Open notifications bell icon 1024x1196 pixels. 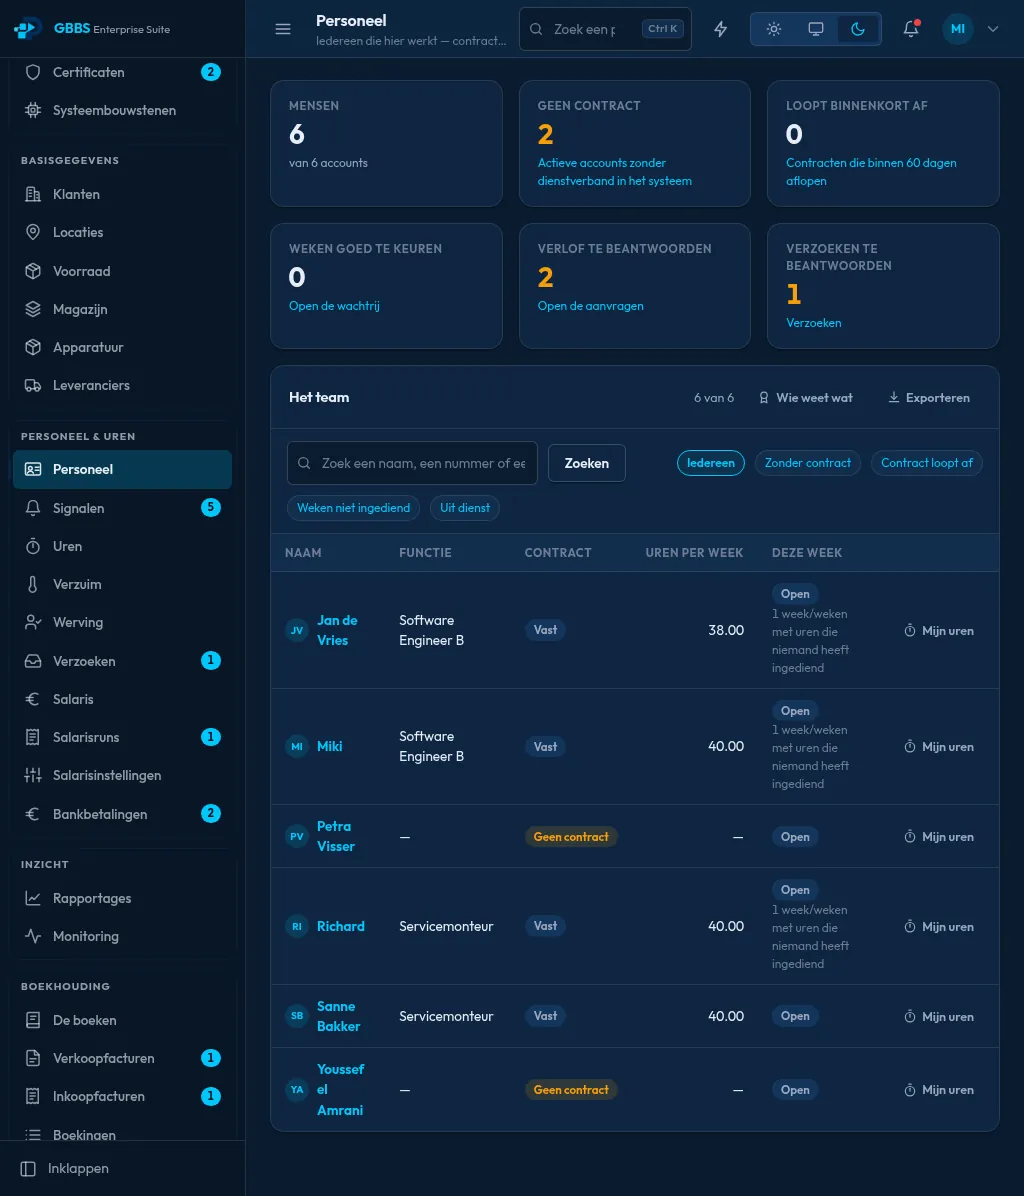pyautogui.click(x=911, y=29)
